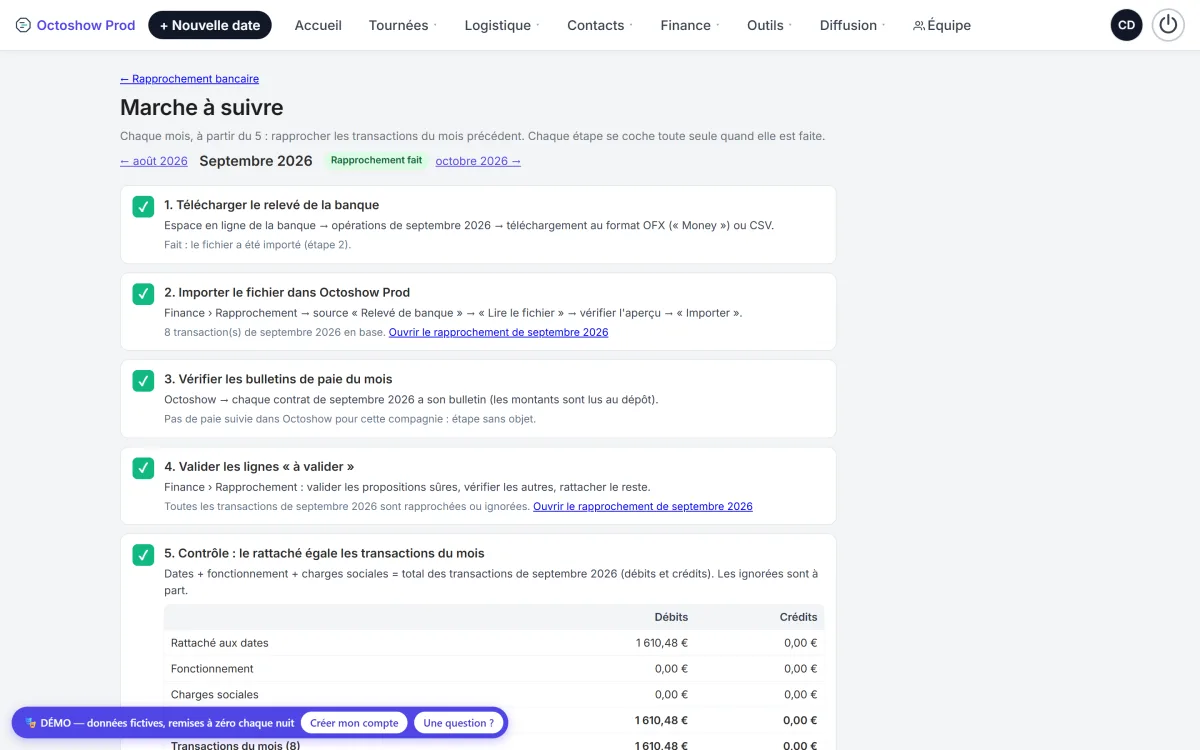This screenshot has width=1200, height=750.
Task: Toggle the checkbox for step 5 Contrôle
Action: (x=143, y=555)
